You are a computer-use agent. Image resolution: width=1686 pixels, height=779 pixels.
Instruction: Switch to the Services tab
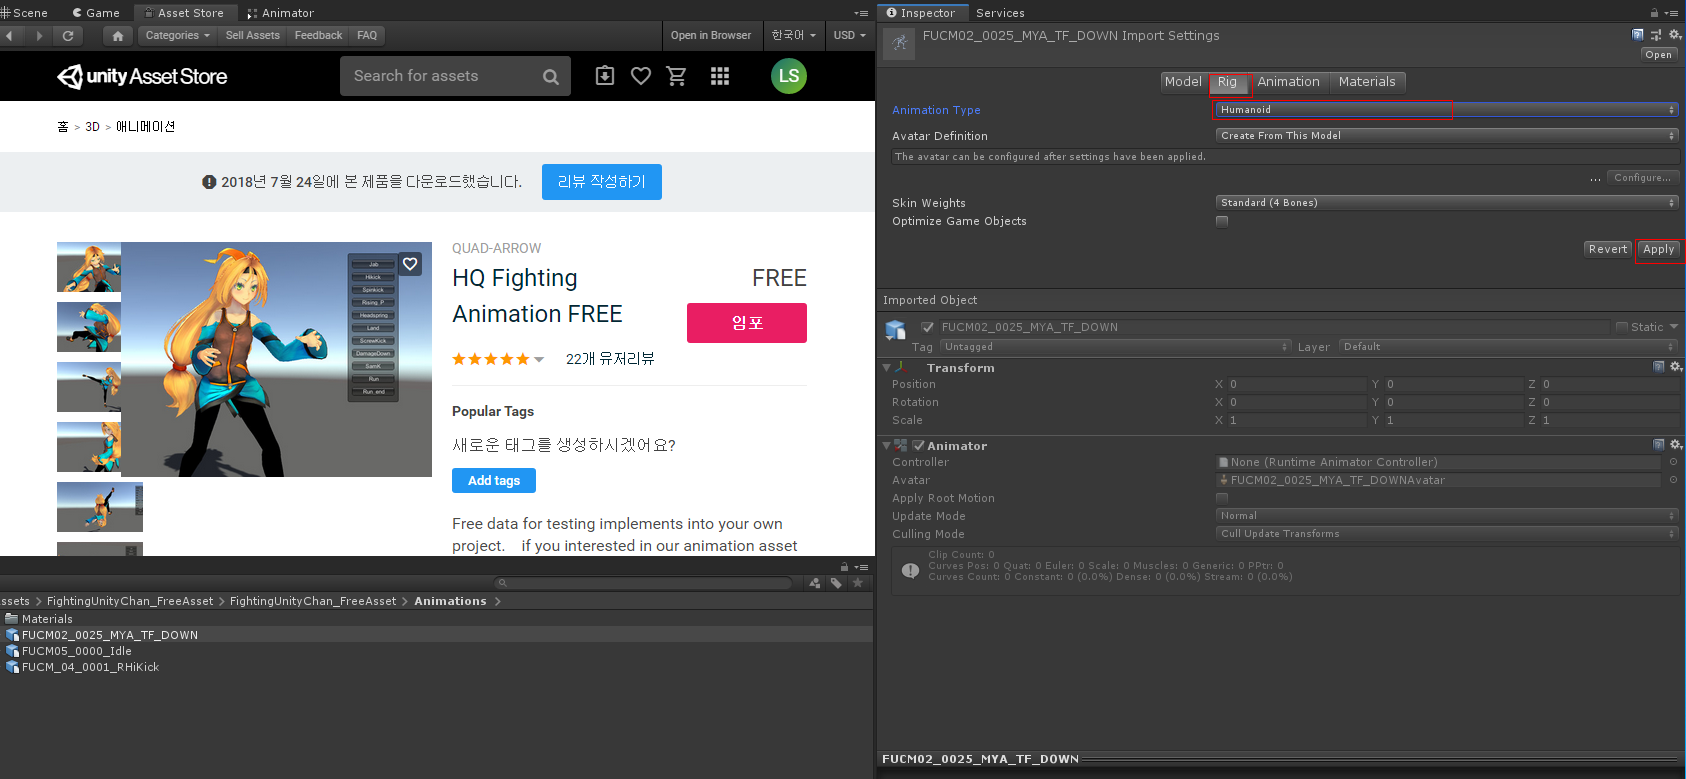tap(1000, 13)
